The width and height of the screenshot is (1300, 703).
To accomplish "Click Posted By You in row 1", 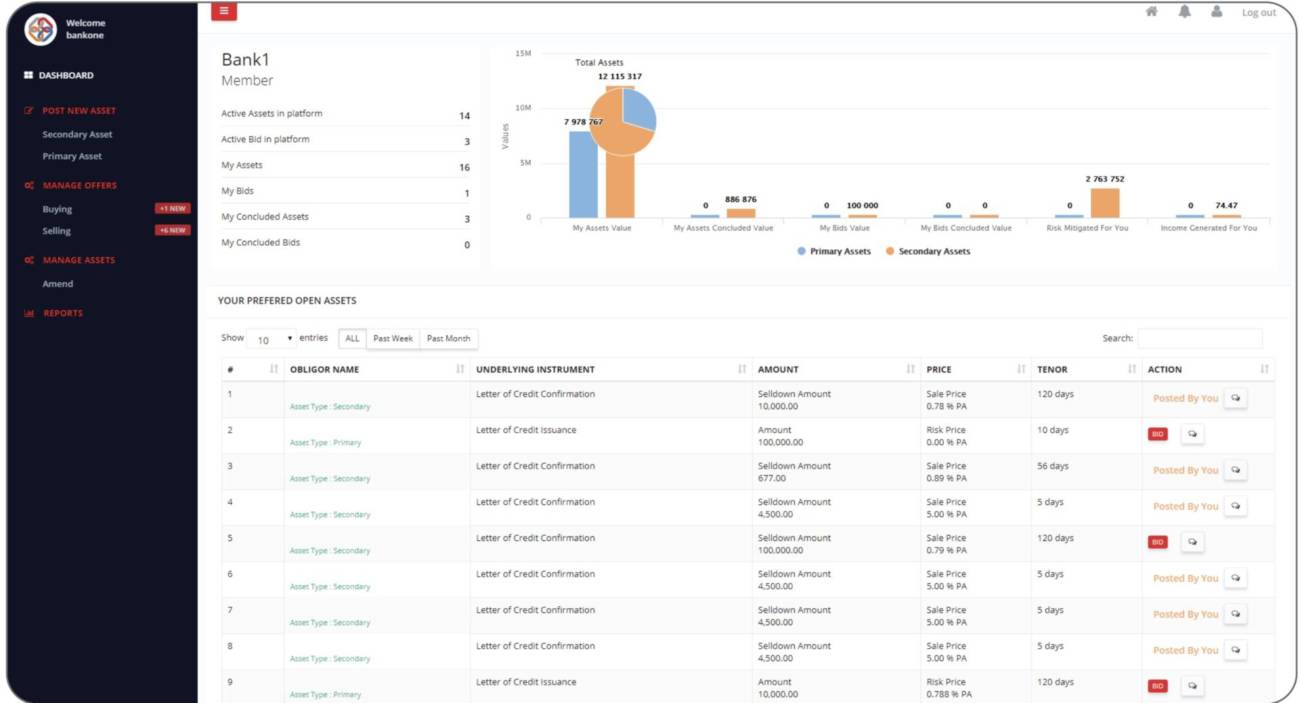I will (x=1185, y=398).
